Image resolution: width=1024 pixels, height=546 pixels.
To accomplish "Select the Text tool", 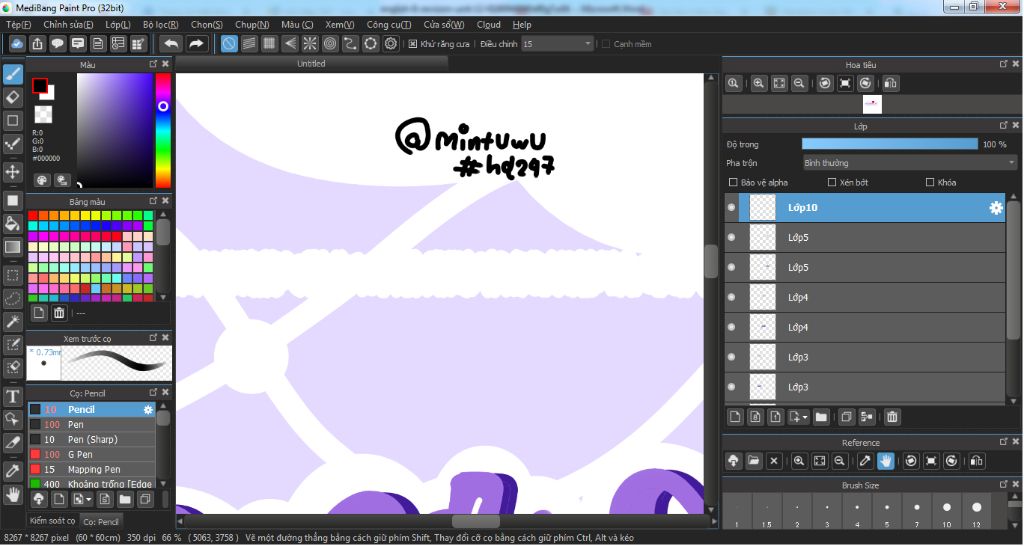I will click(x=12, y=396).
